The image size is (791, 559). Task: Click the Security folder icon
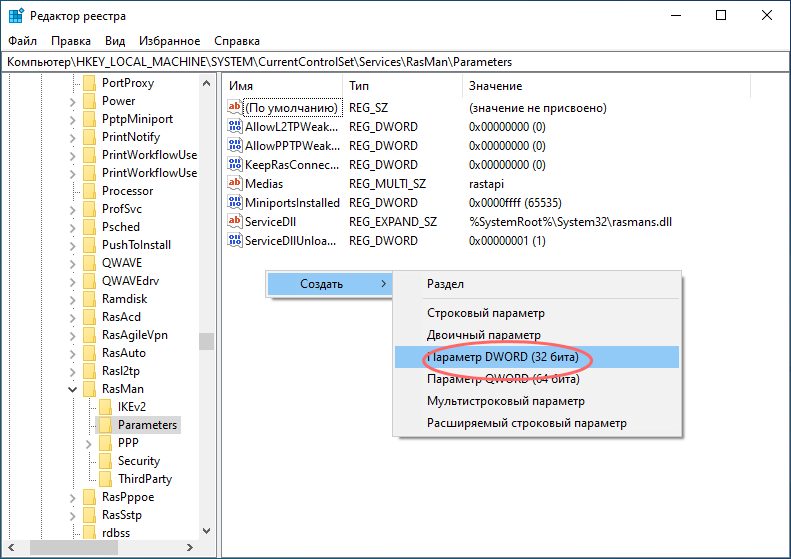(105, 461)
